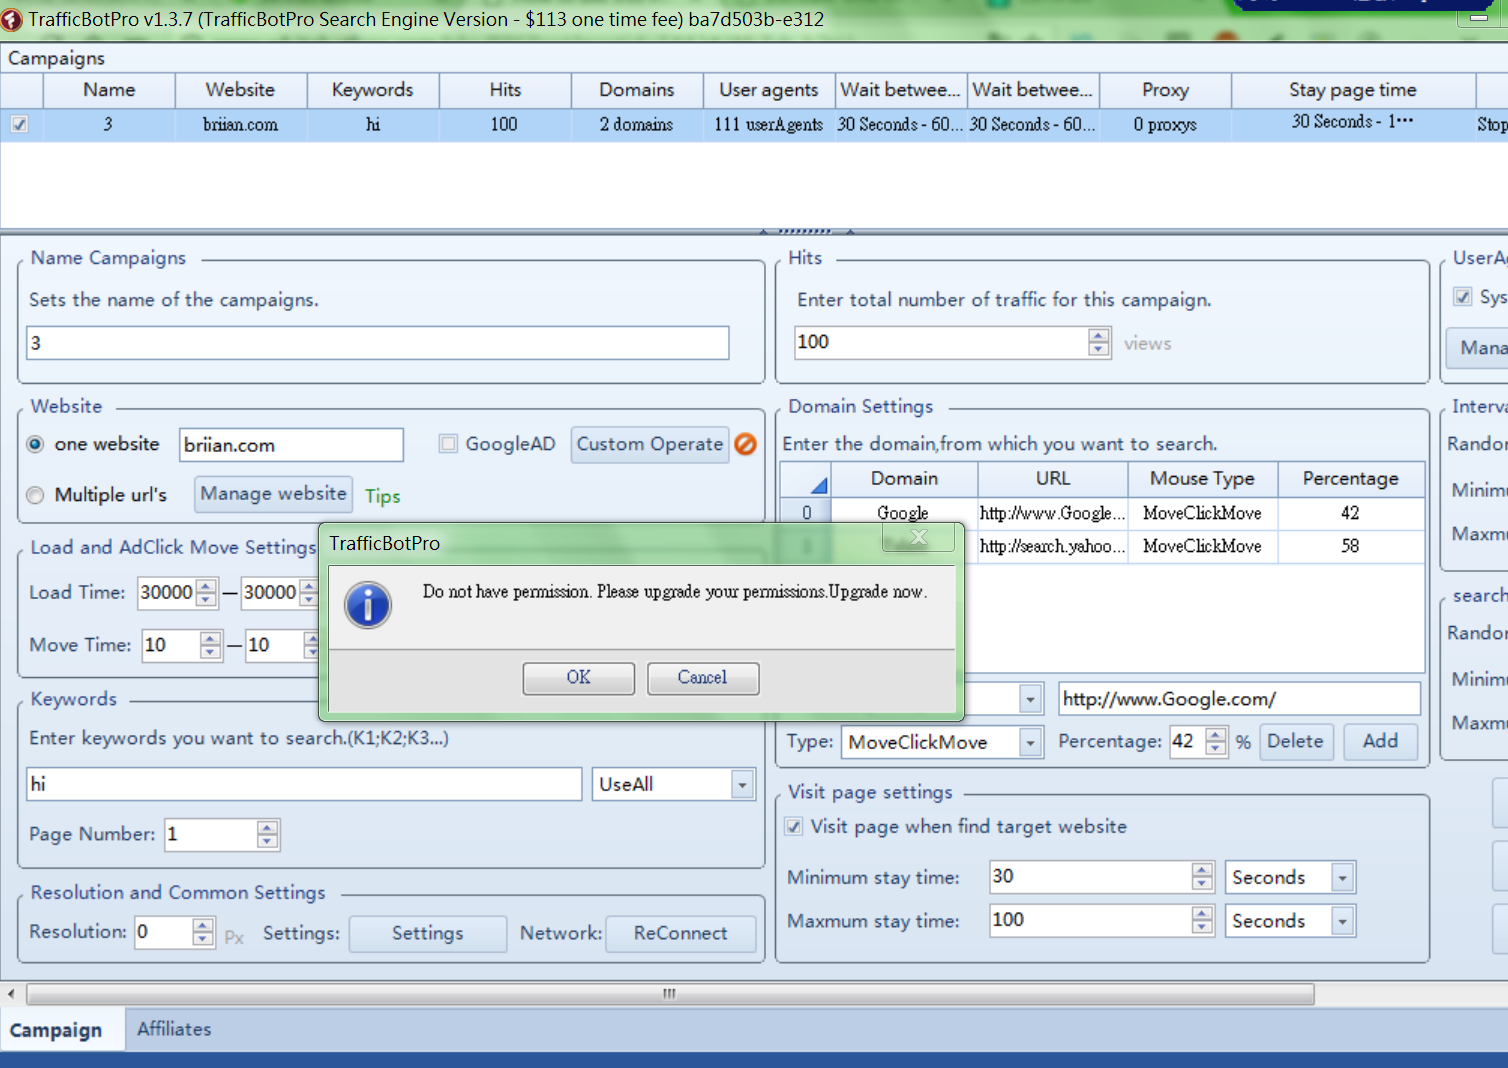
Task: Click the Manage website button
Action: (x=273, y=494)
